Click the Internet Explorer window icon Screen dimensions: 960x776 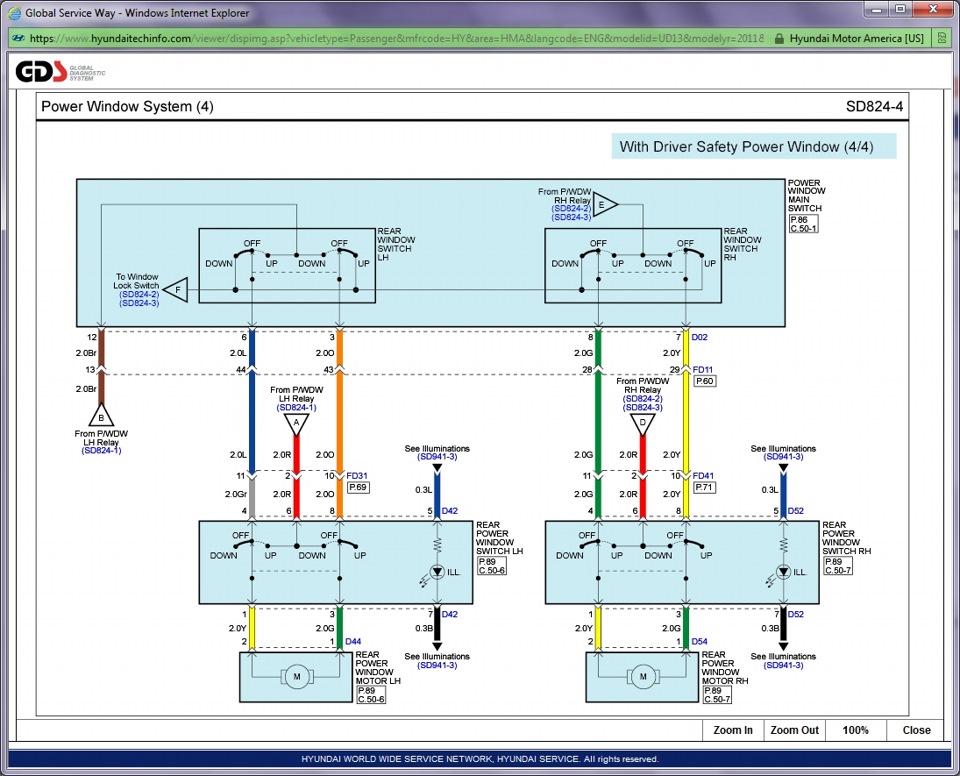(13, 12)
